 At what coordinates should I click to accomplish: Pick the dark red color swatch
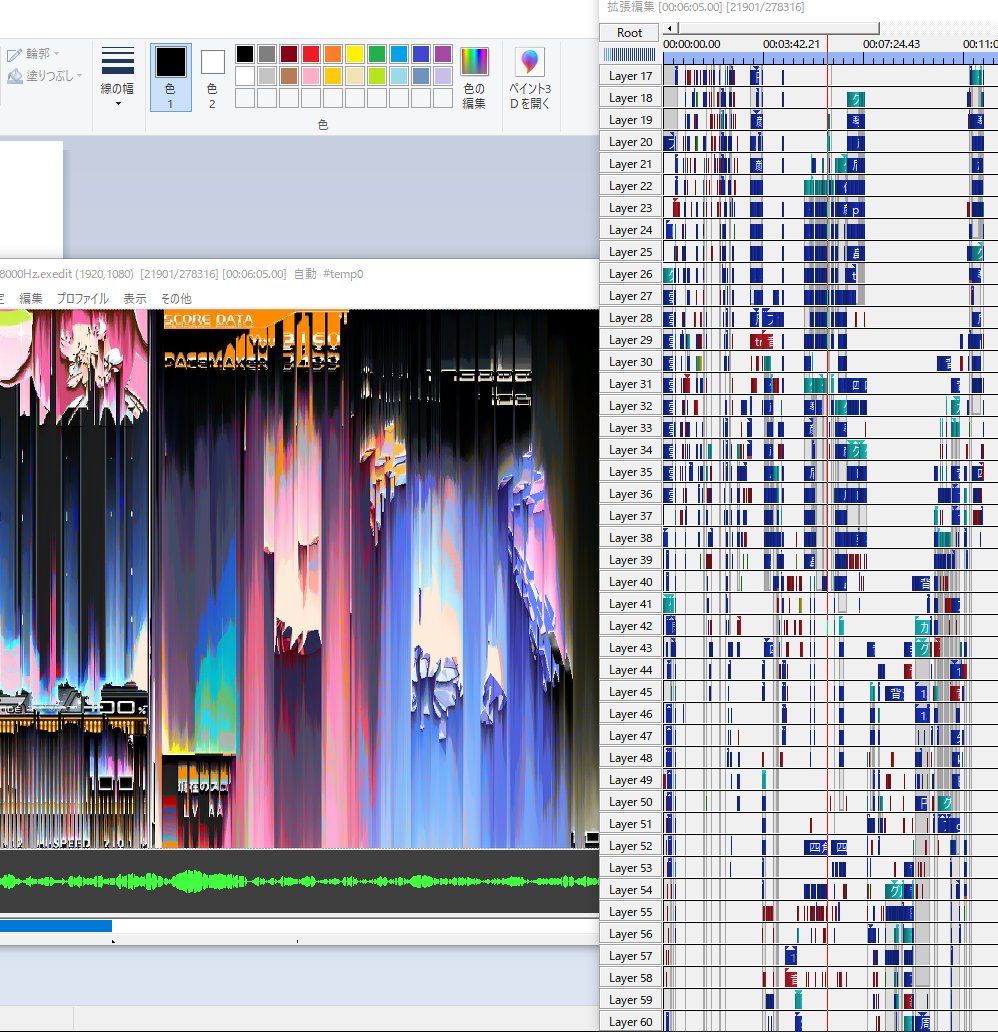289,53
